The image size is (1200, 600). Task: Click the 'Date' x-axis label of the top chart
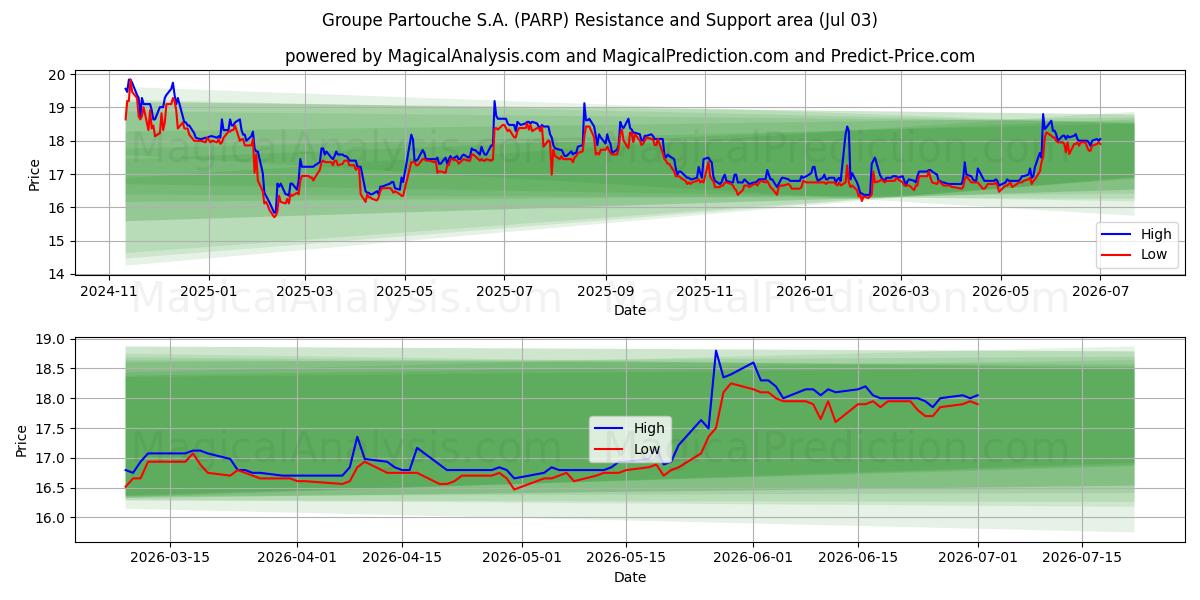click(x=630, y=311)
